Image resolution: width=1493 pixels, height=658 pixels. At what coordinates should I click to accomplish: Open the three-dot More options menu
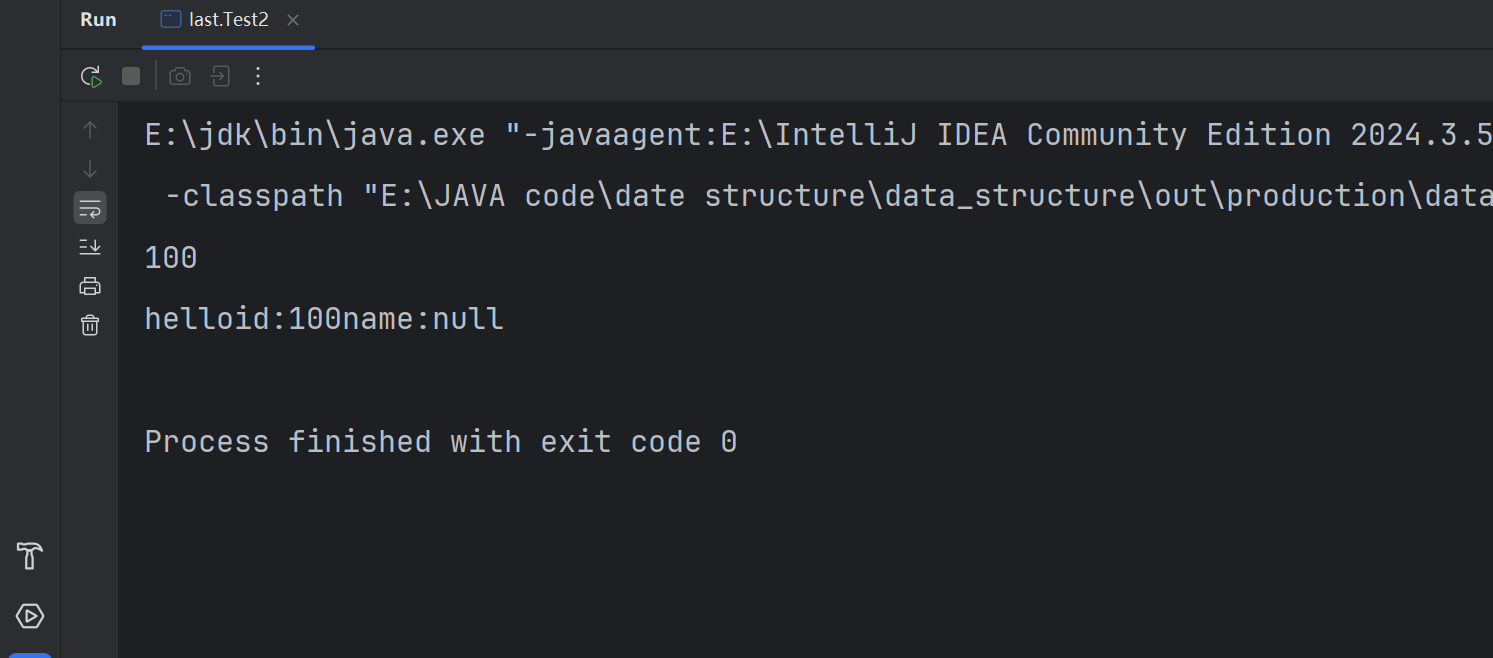(x=258, y=76)
